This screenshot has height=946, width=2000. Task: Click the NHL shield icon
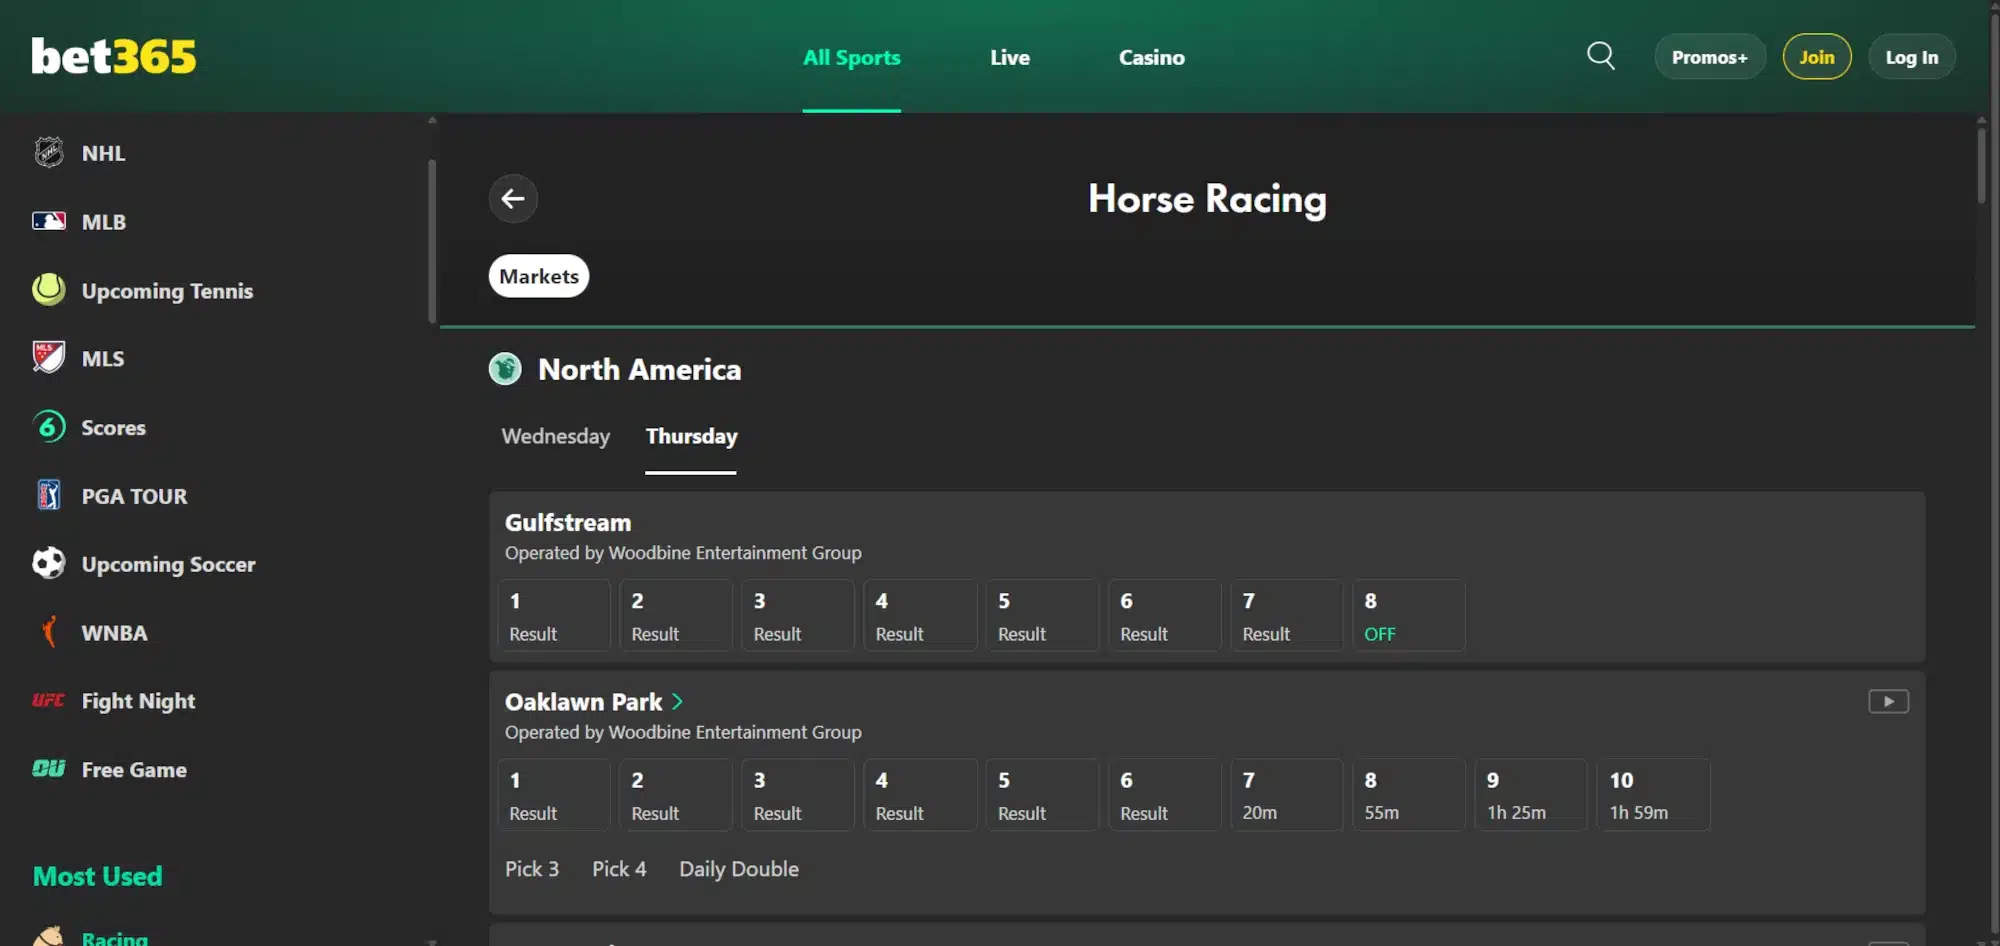click(x=48, y=152)
